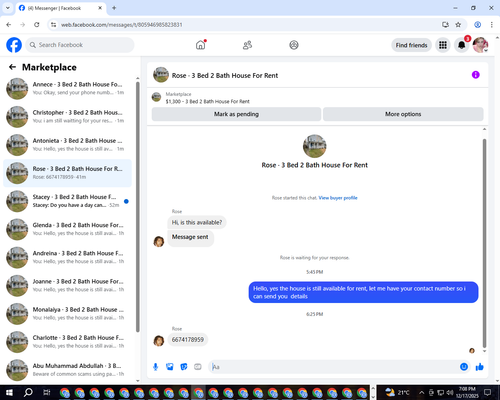The width and height of the screenshot is (500, 400).
Task: Record a voice clip with microphone icon
Action: pyautogui.click(x=155, y=367)
